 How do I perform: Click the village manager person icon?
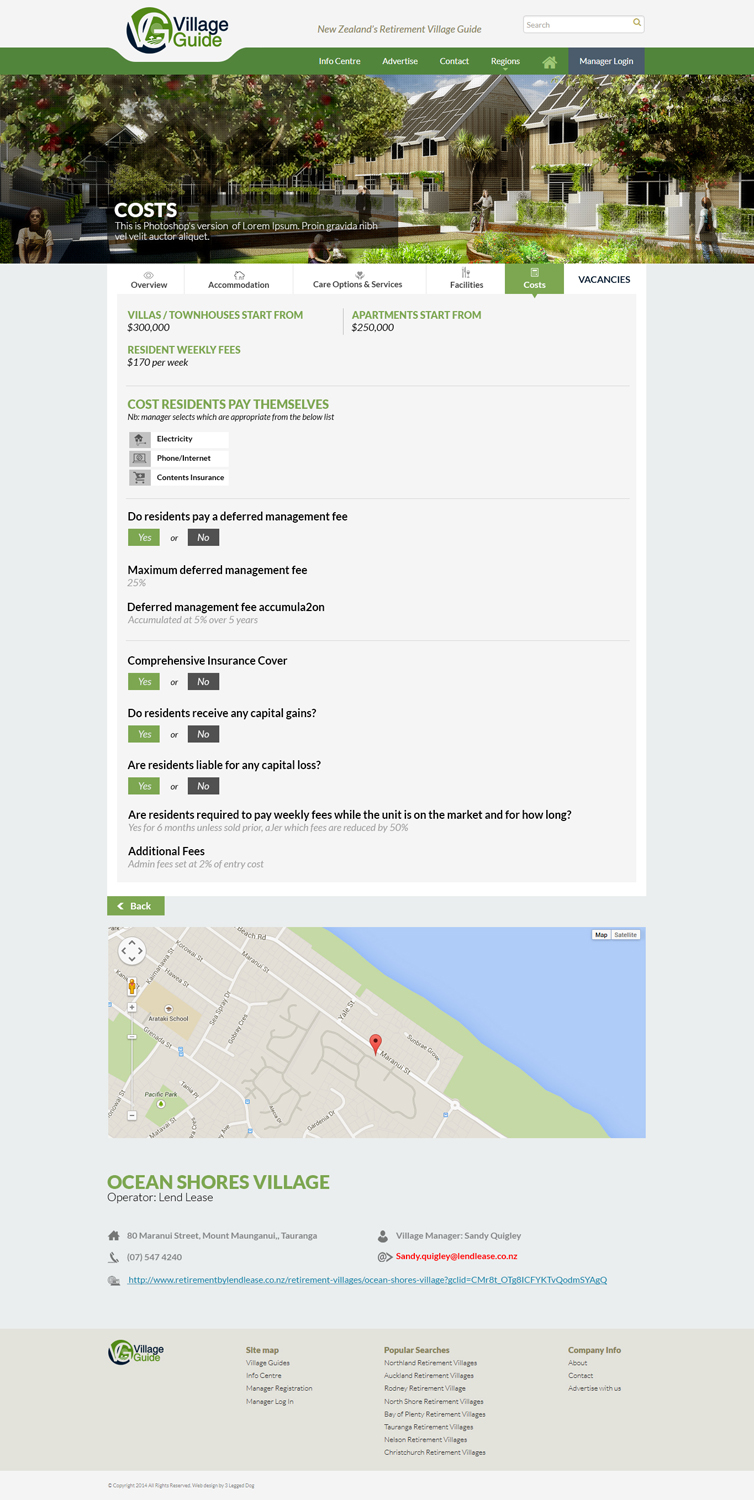[383, 1236]
